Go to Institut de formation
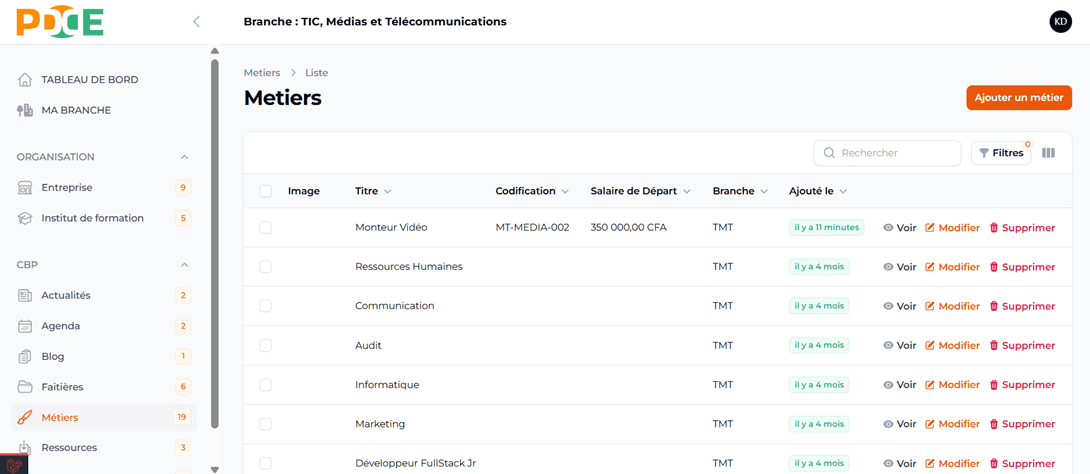 tap(104, 218)
